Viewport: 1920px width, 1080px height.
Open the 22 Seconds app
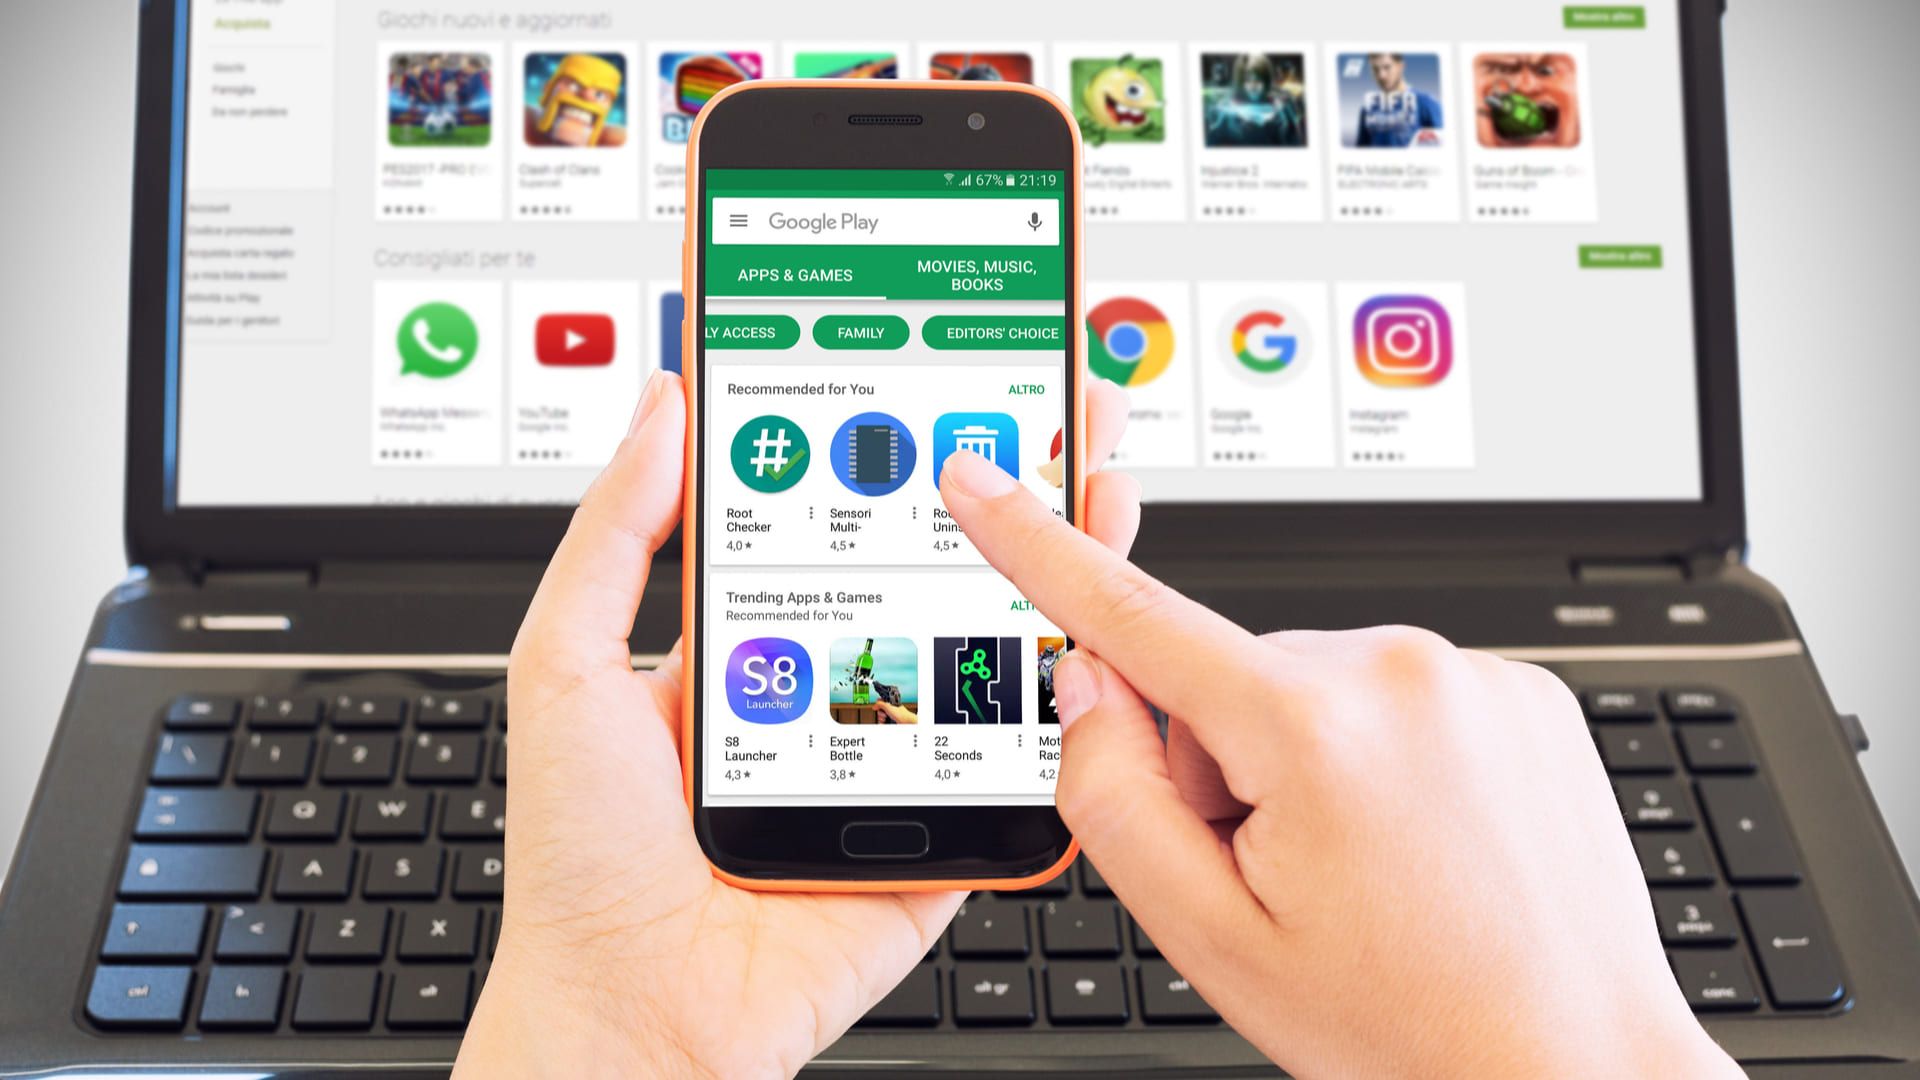975,680
